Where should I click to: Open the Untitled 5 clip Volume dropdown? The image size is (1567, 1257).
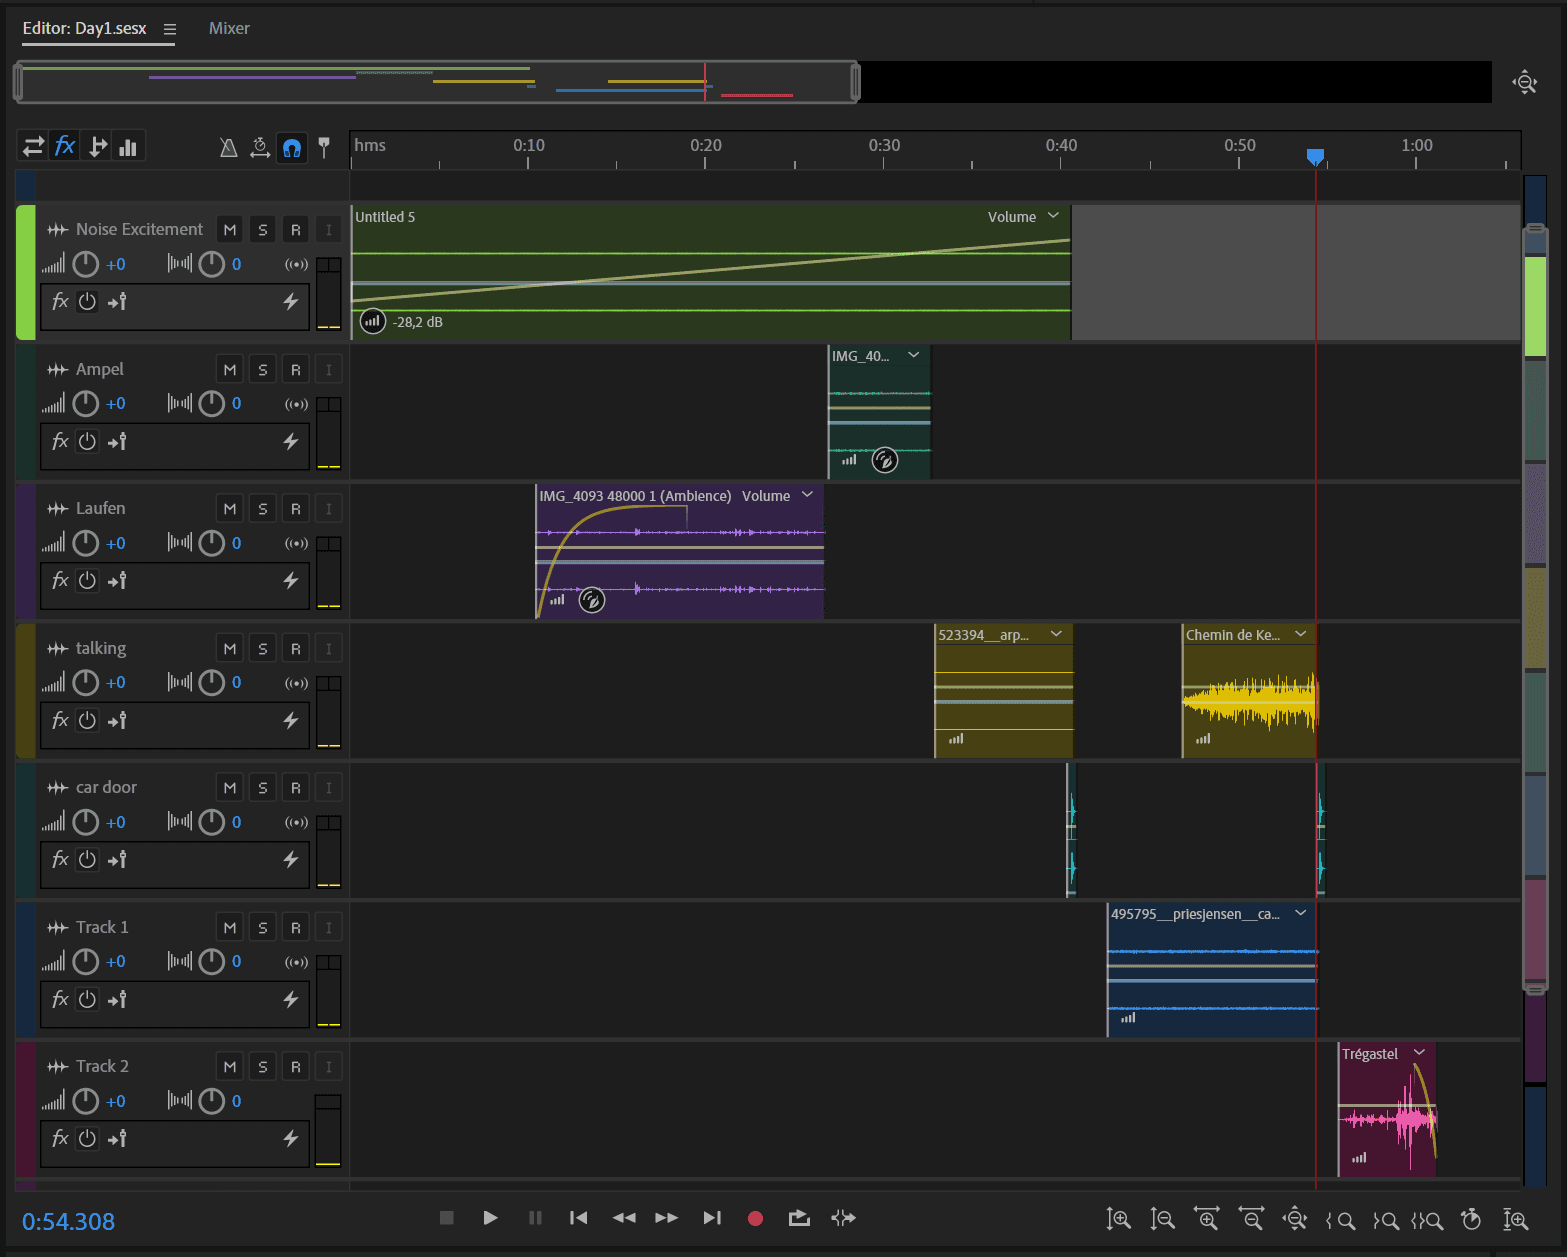(x=1053, y=216)
